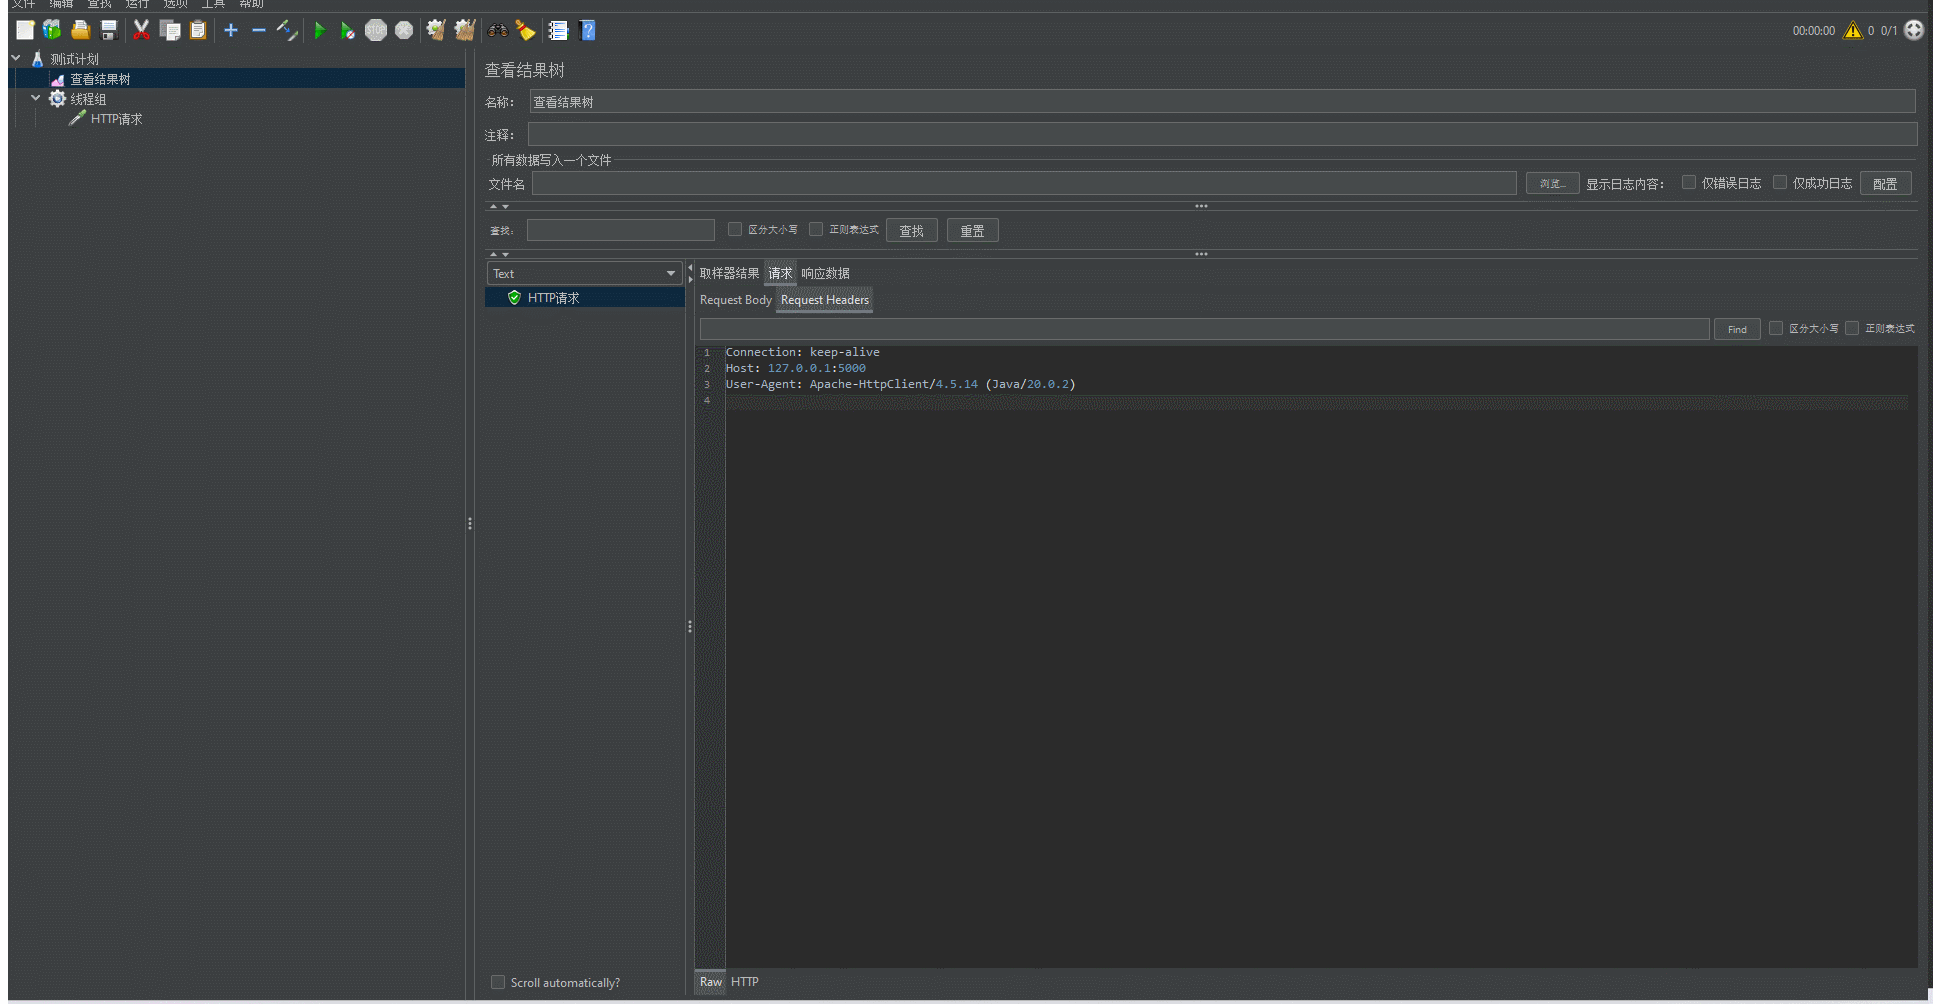Screen dimensions: 1933x1004
Task: Check 区分大小写 next to the Find button
Action: tap(1776, 328)
